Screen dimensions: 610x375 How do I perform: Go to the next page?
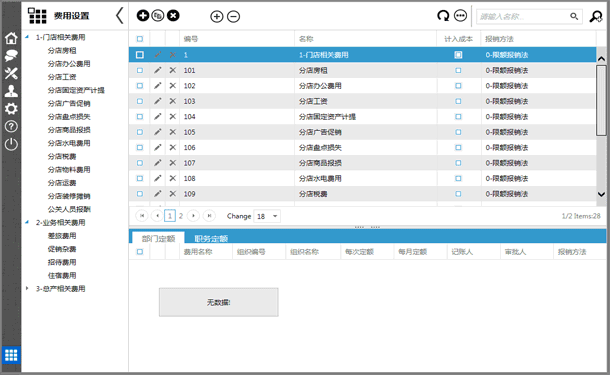[193, 216]
